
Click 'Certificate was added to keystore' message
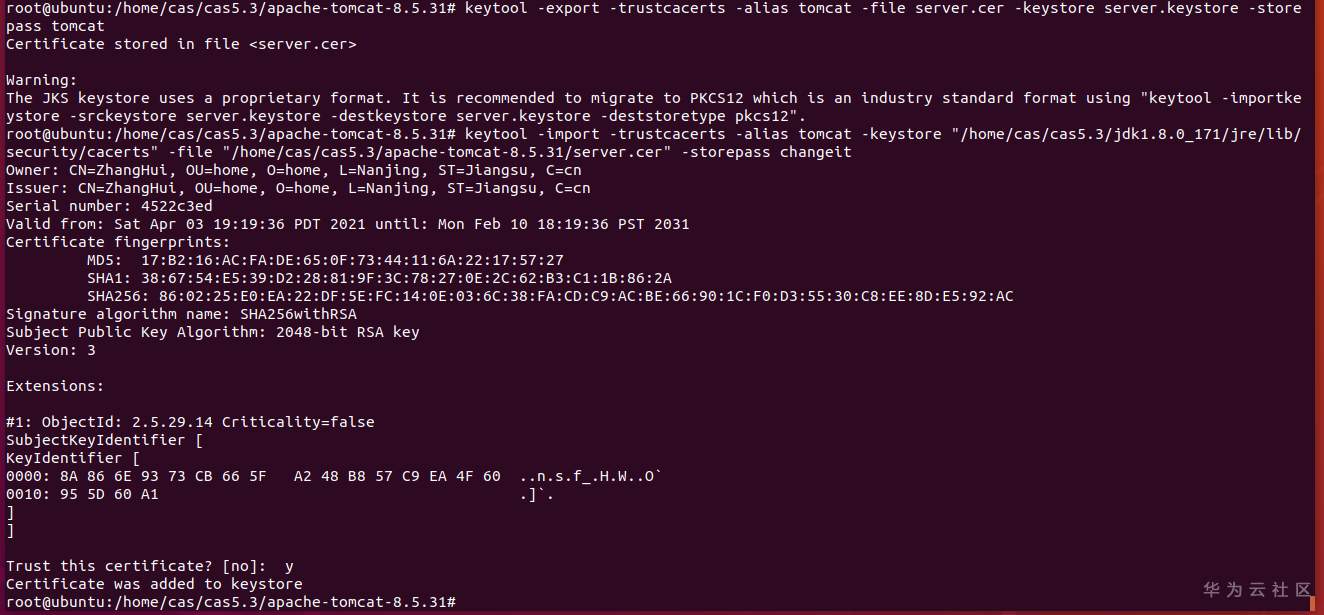pos(154,584)
